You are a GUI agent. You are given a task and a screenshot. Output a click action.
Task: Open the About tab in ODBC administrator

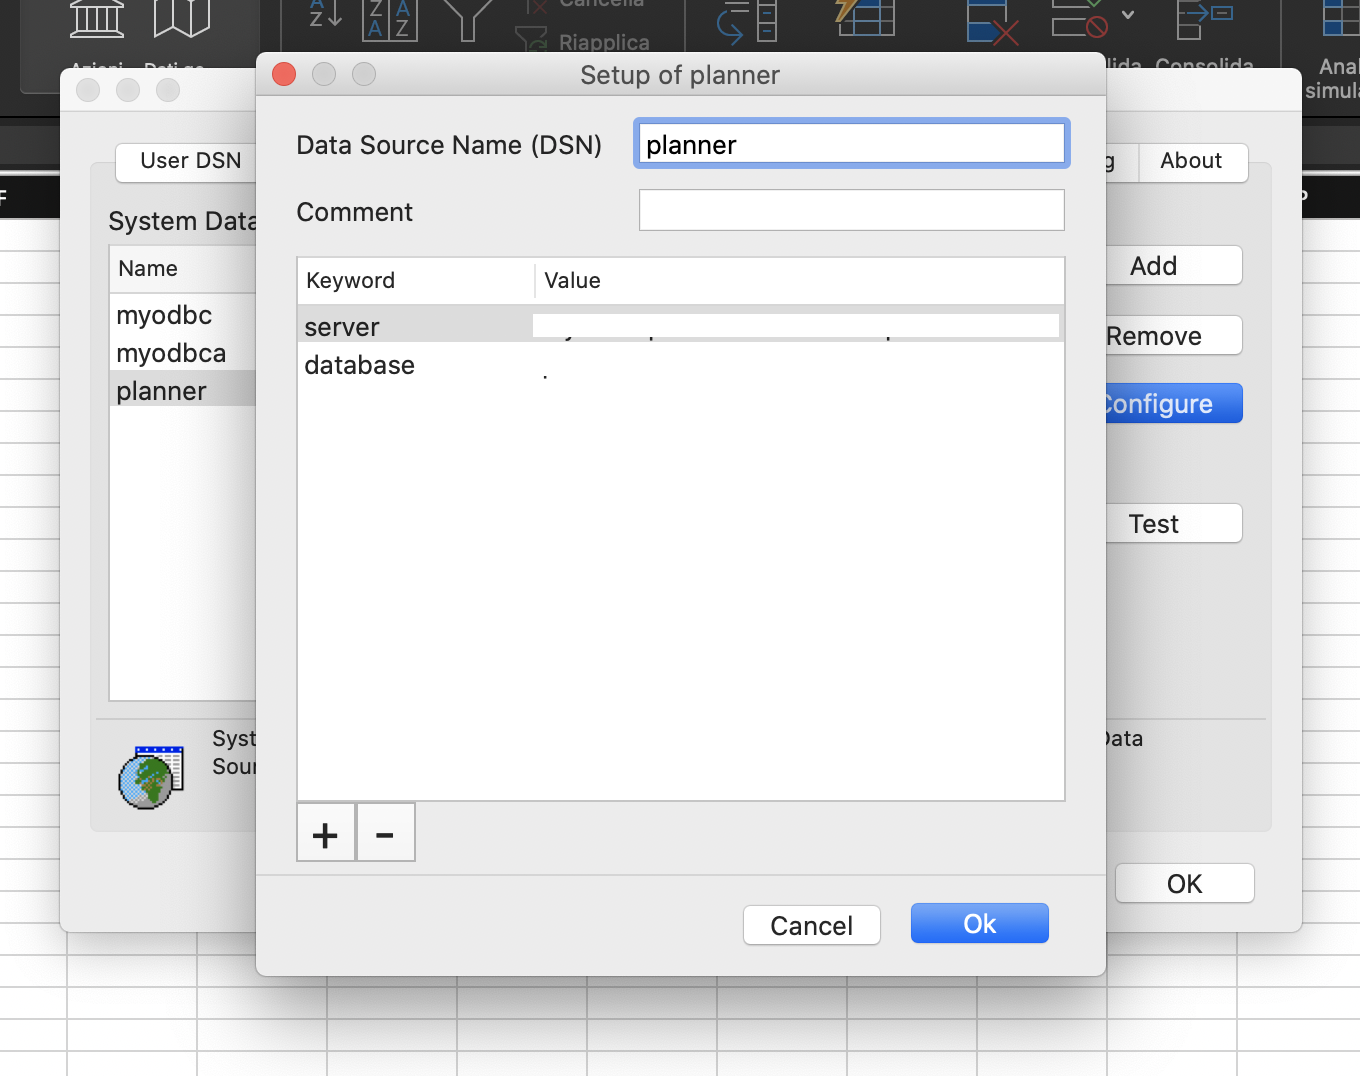pos(1192,161)
